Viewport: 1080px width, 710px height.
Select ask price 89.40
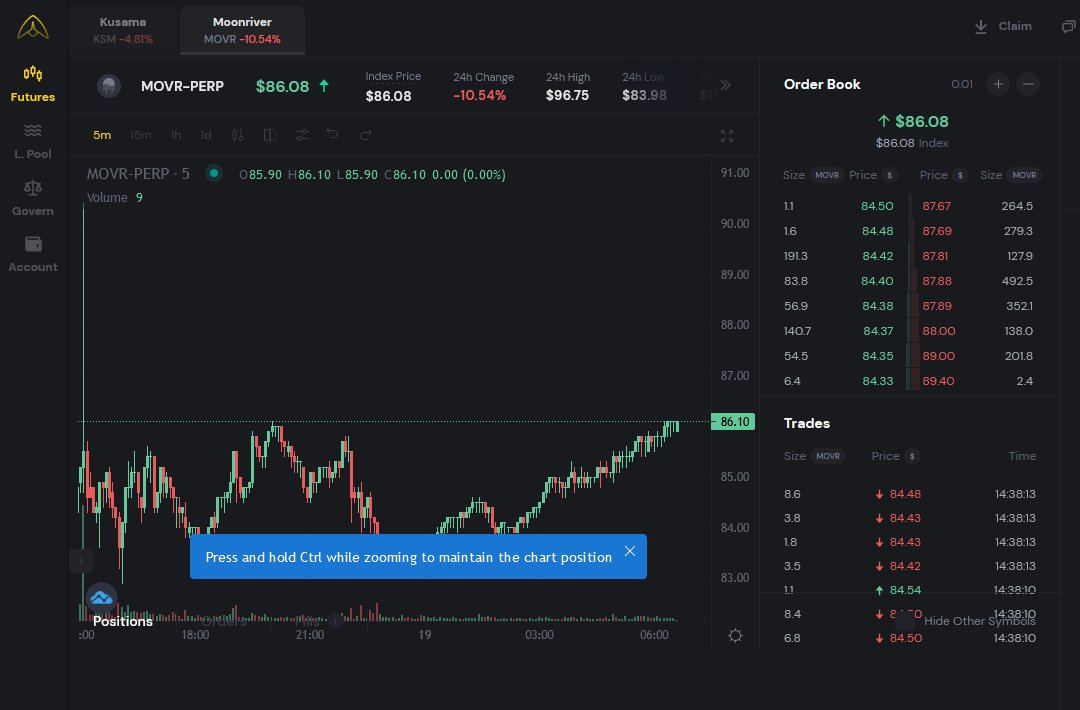coord(938,381)
